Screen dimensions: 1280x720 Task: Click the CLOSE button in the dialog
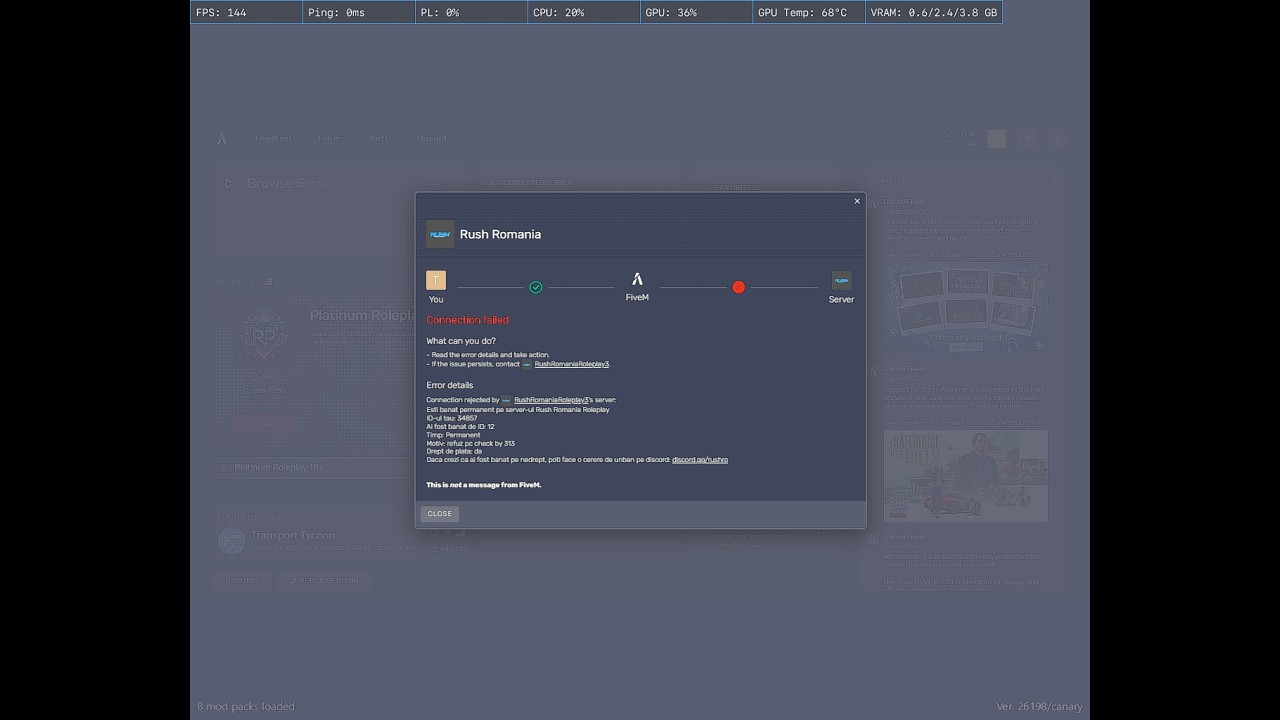(440, 514)
